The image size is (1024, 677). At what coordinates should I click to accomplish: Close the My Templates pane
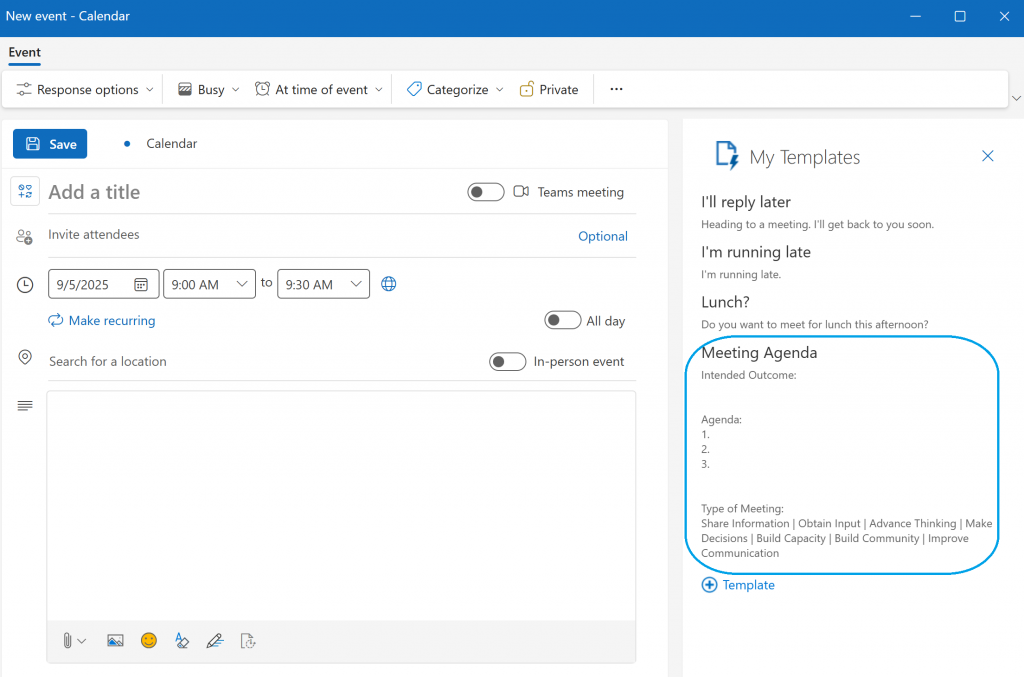988,156
